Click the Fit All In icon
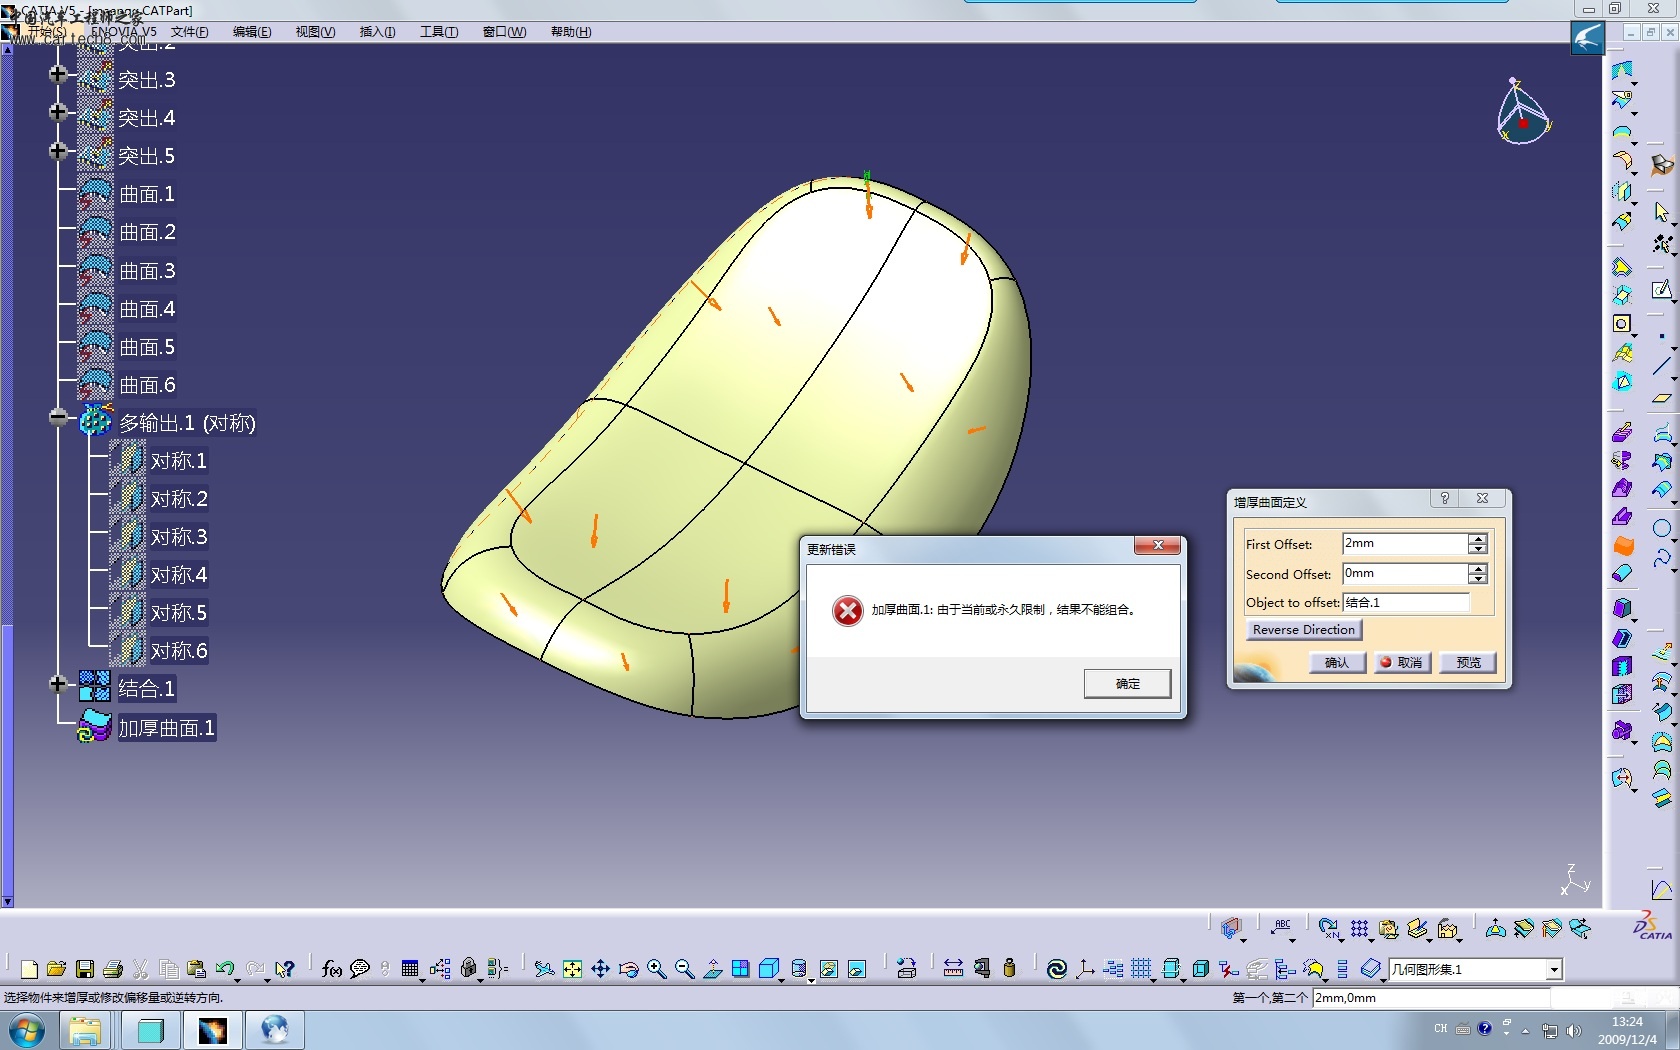Image resolution: width=1680 pixels, height=1050 pixels. click(x=572, y=969)
